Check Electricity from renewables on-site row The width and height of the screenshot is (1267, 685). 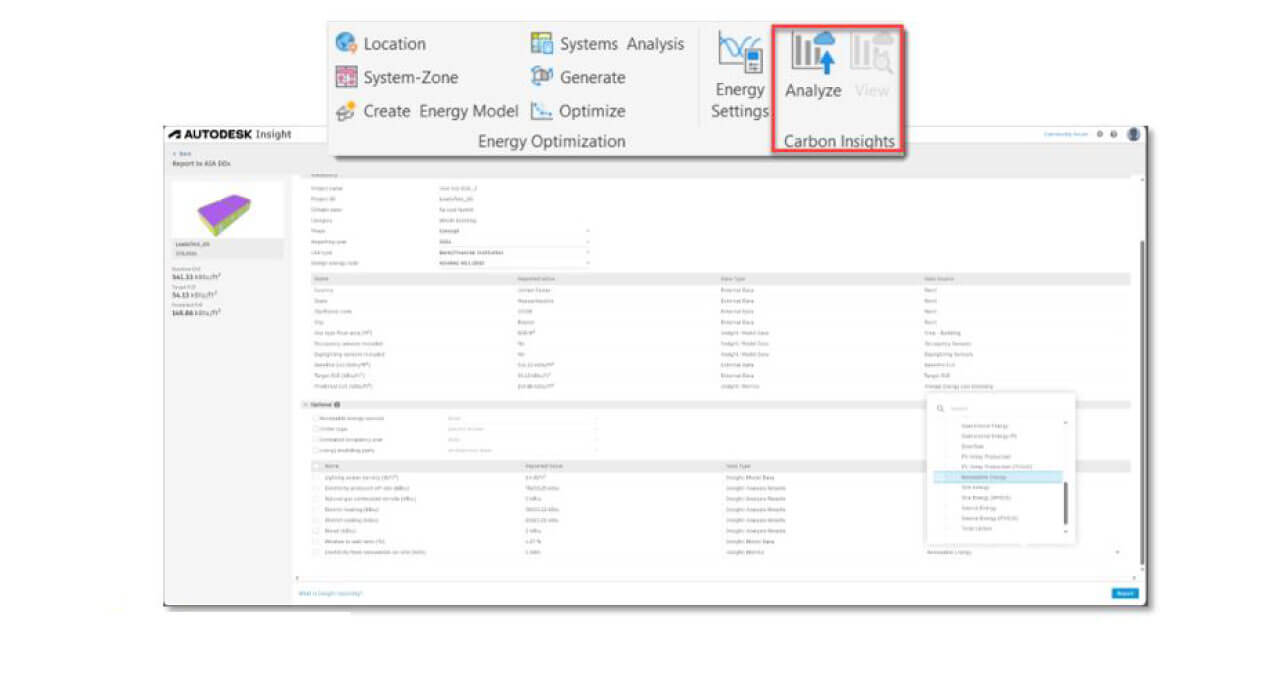[x=317, y=552]
